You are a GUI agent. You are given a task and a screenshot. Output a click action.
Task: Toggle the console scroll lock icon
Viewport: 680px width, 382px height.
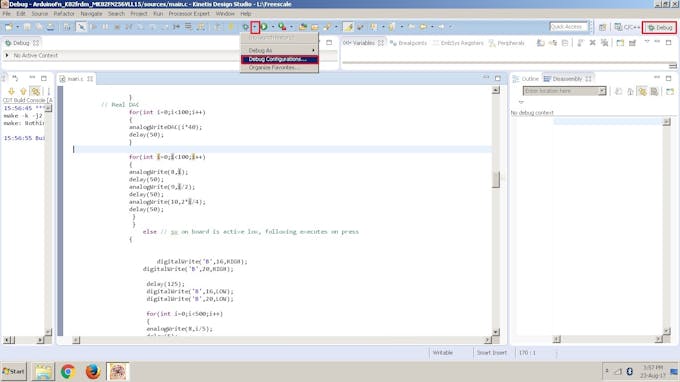point(36,91)
